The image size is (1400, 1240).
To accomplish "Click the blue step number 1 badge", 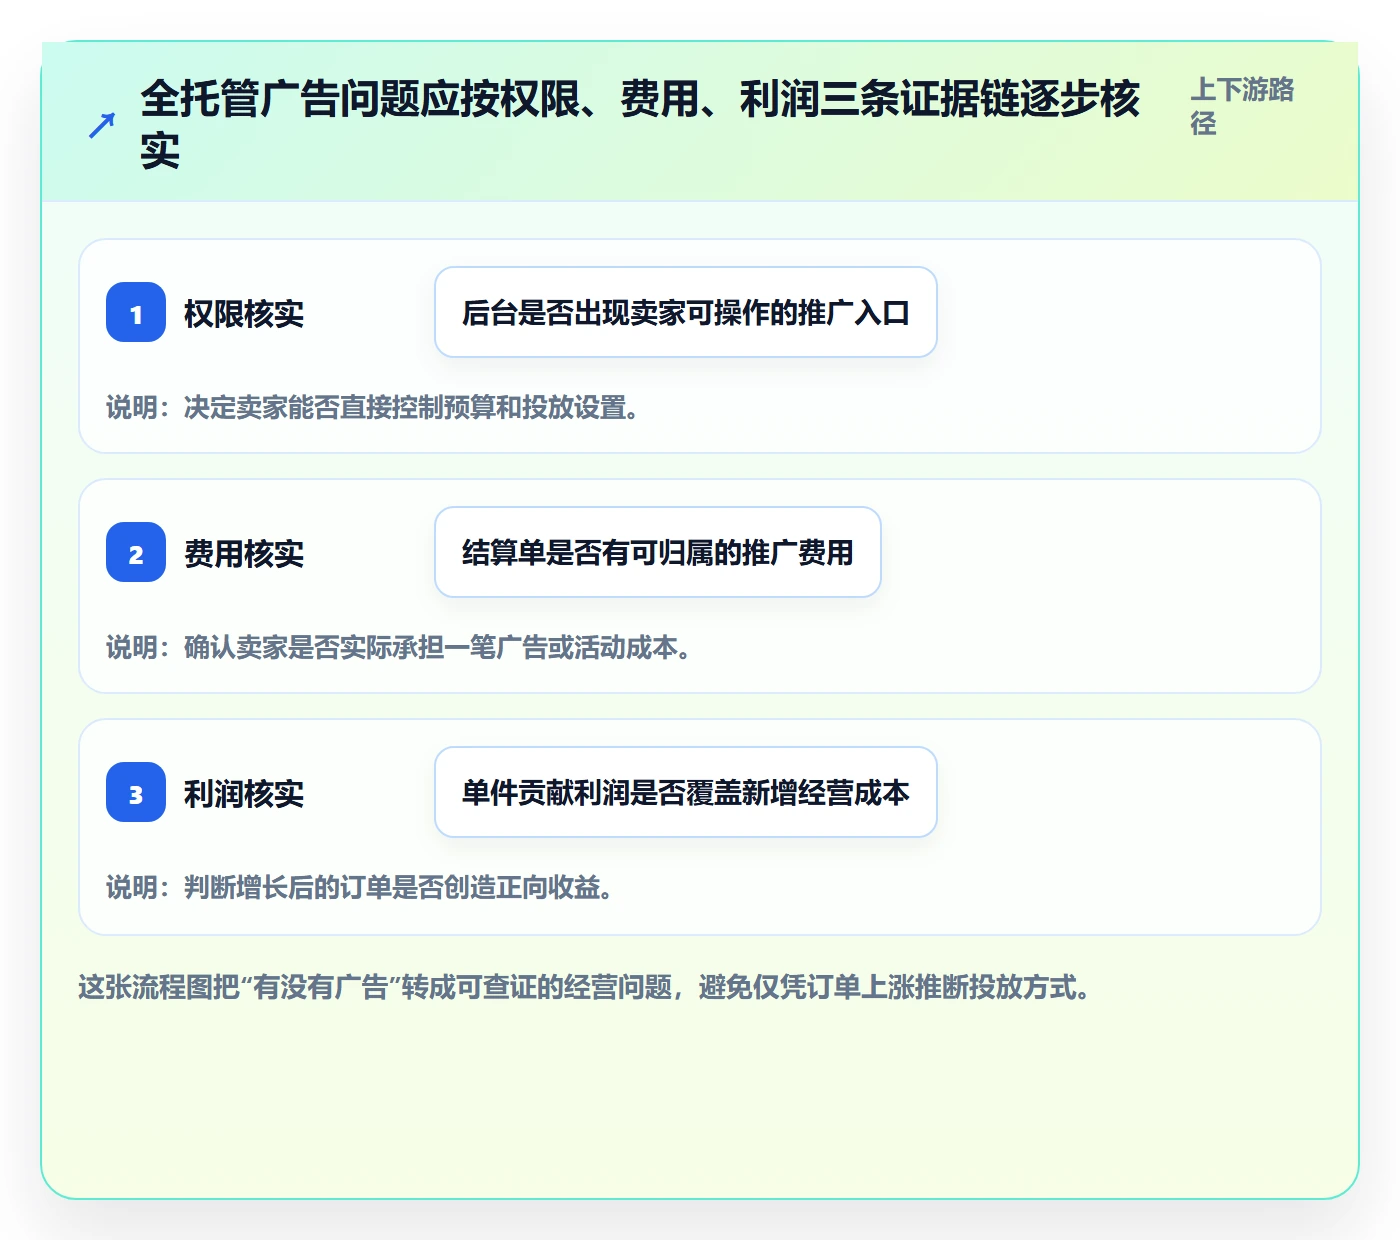I will coord(136,313).
